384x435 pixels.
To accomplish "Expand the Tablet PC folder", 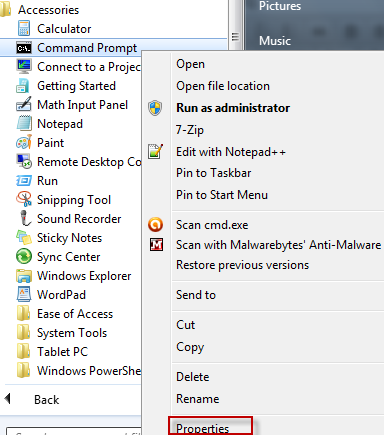I will 62,352.
